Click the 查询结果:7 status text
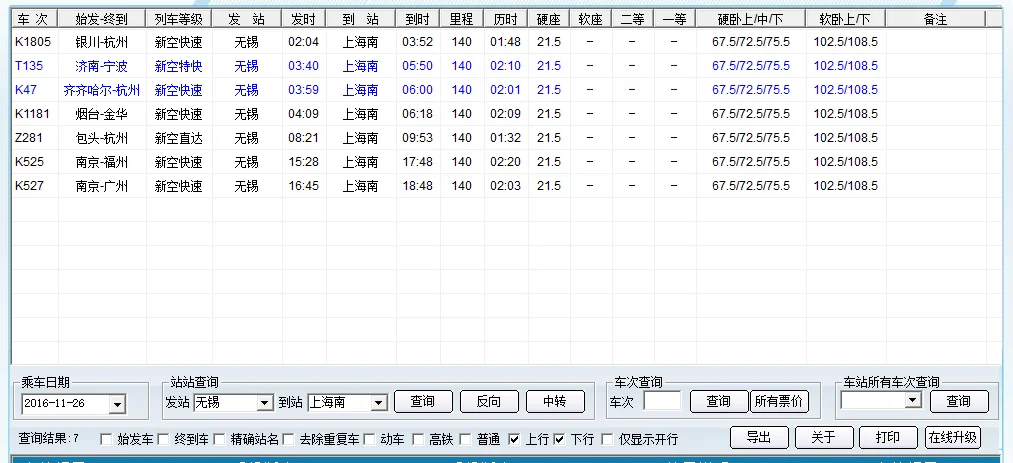The height and width of the screenshot is (463, 1013). point(48,439)
